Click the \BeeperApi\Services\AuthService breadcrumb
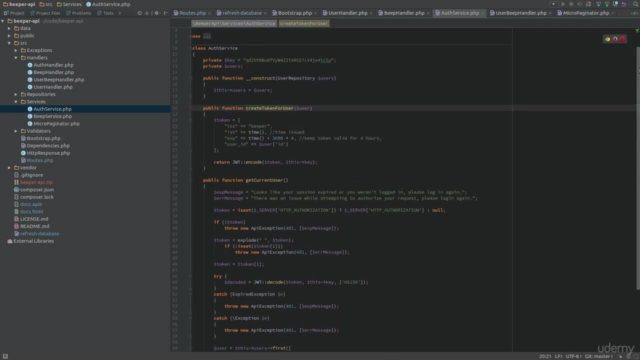The width and height of the screenshot is (640, 360). tap(234, 24)
